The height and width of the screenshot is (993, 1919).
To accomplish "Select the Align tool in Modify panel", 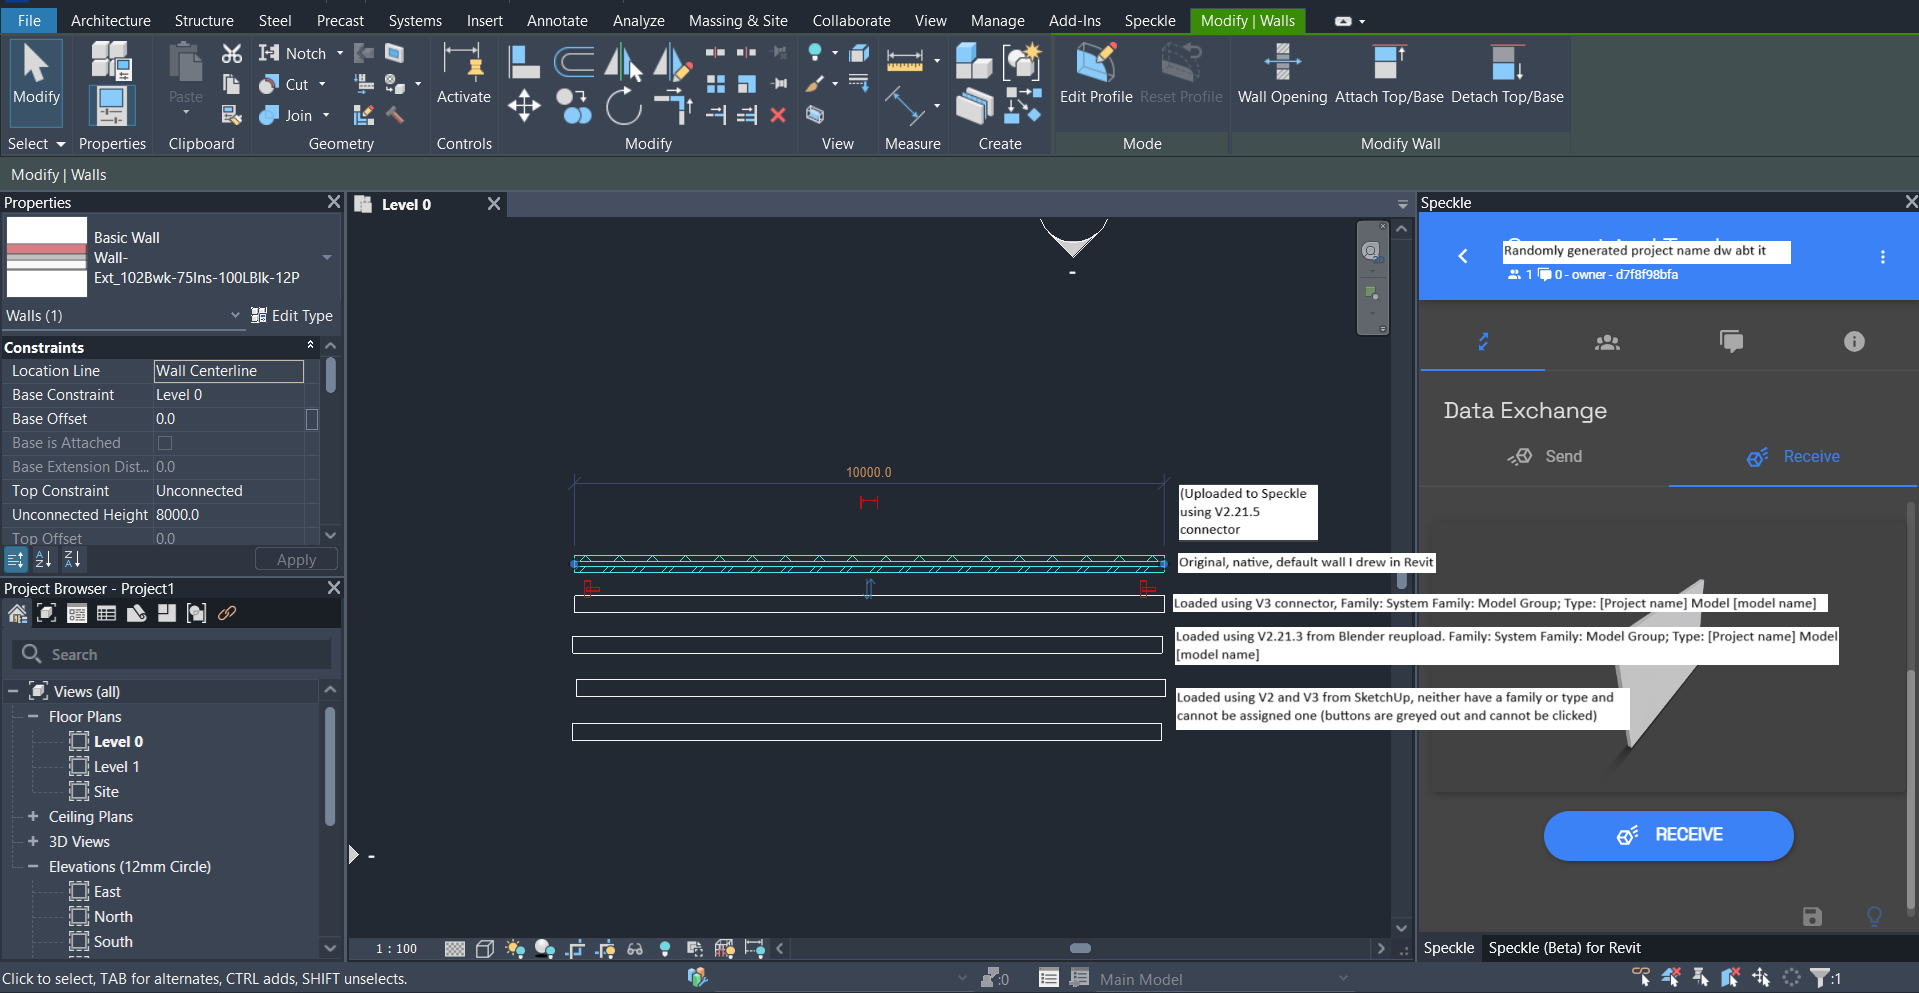I will click(x=524, y=62).
